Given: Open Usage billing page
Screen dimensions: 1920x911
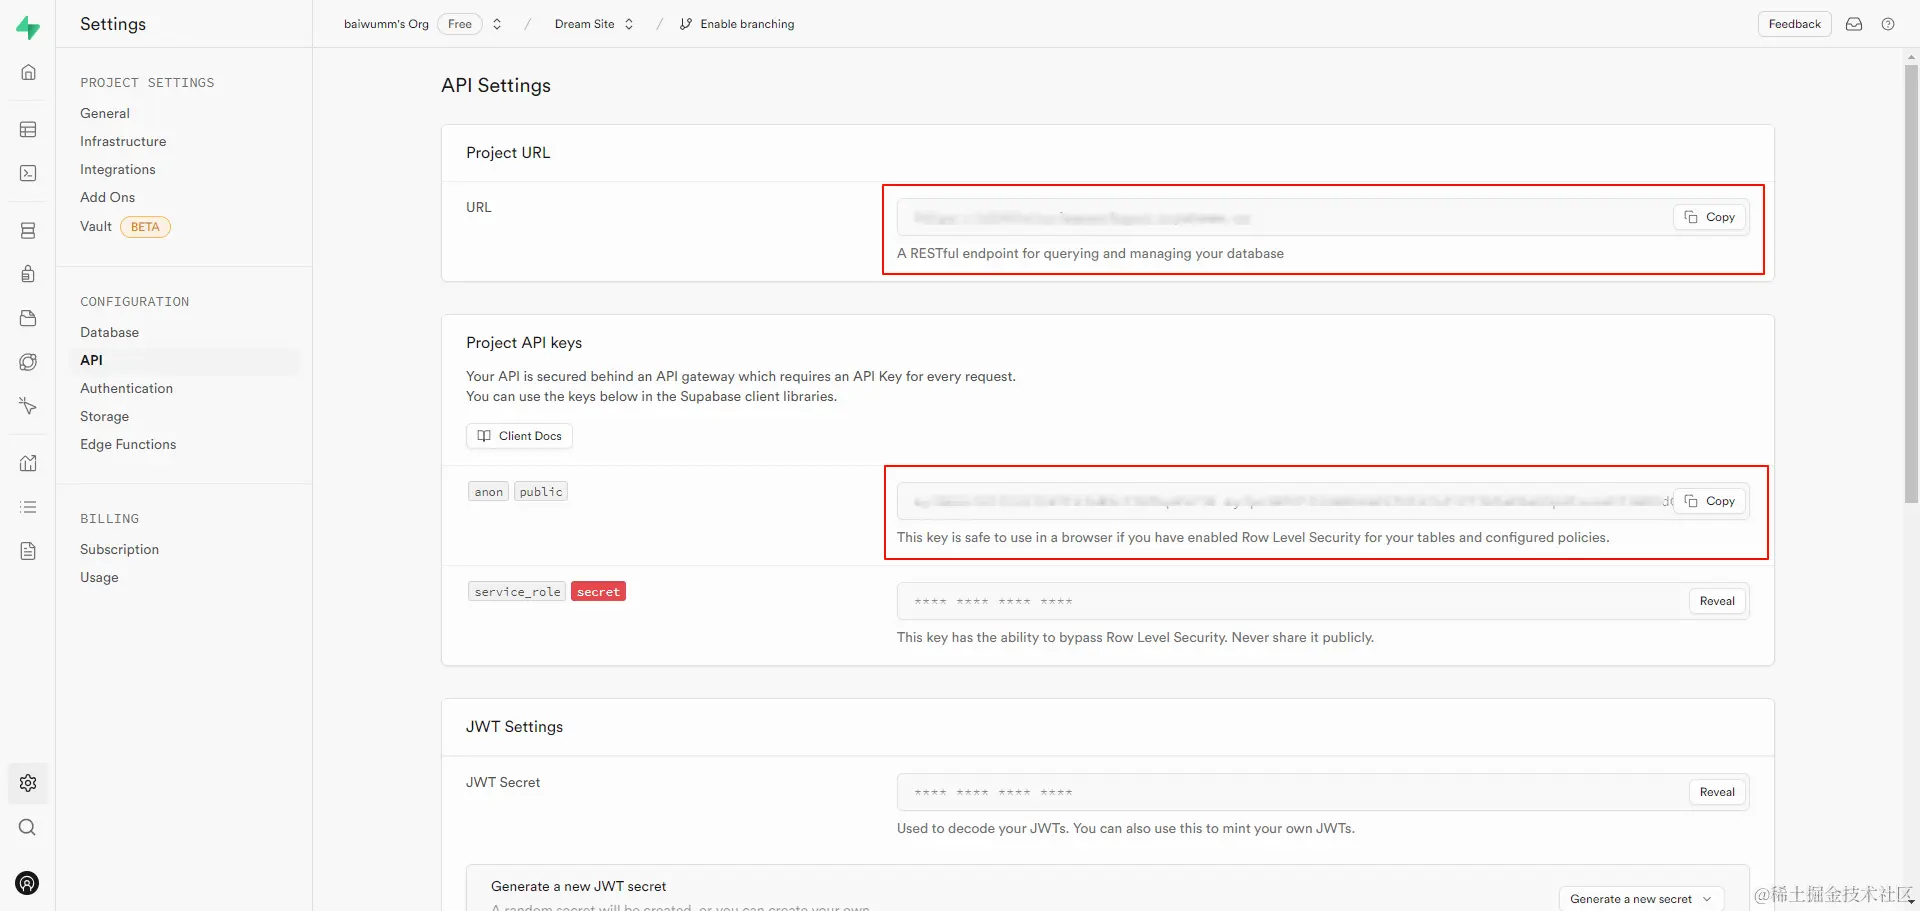Looking at the screenshot, I should (x=99, y=577).
